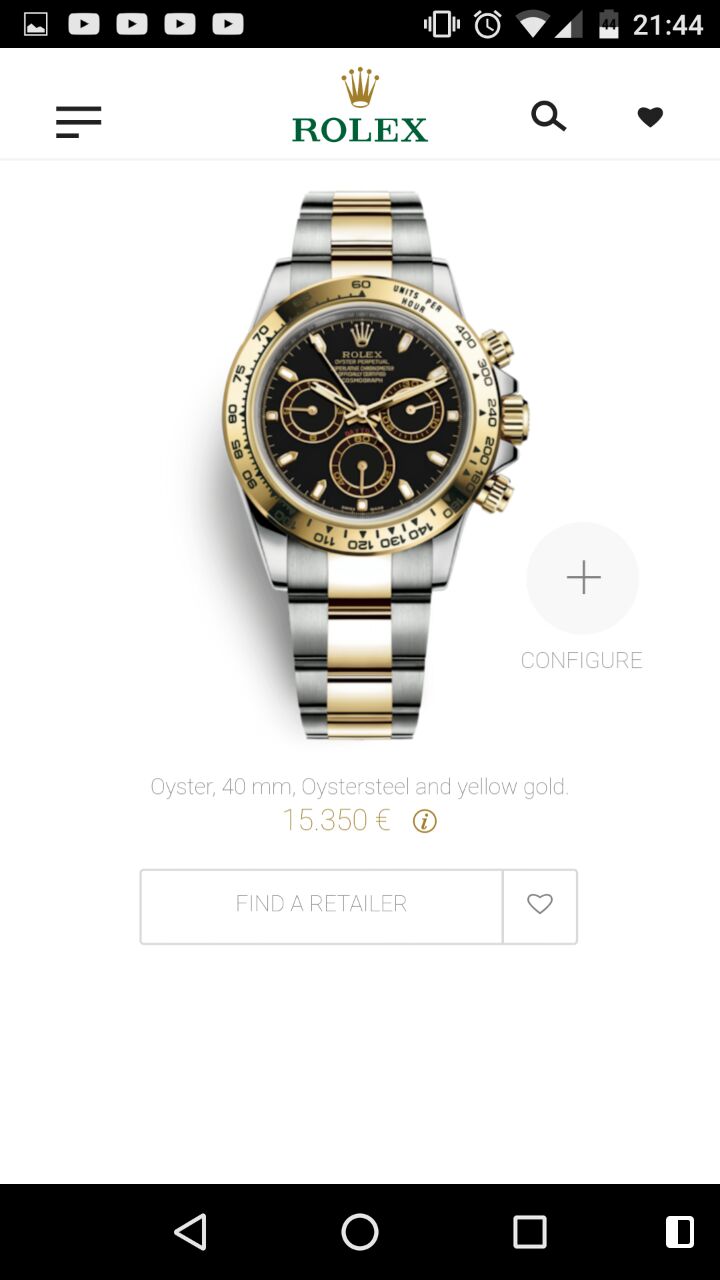The image size is (720, 1280).
Task: Tap the 15.350 € price text
Action: (x=336, y=820)
